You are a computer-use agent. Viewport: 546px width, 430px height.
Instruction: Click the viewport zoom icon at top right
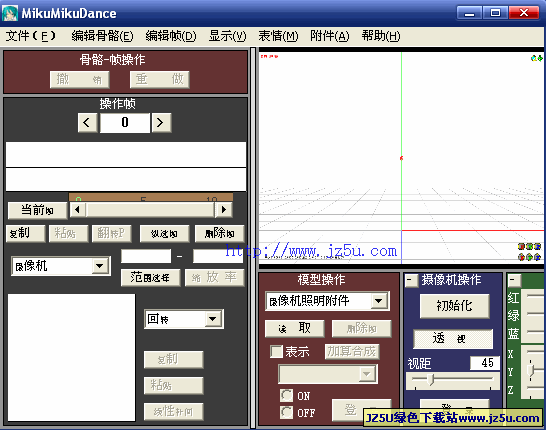tap(533, 58)
